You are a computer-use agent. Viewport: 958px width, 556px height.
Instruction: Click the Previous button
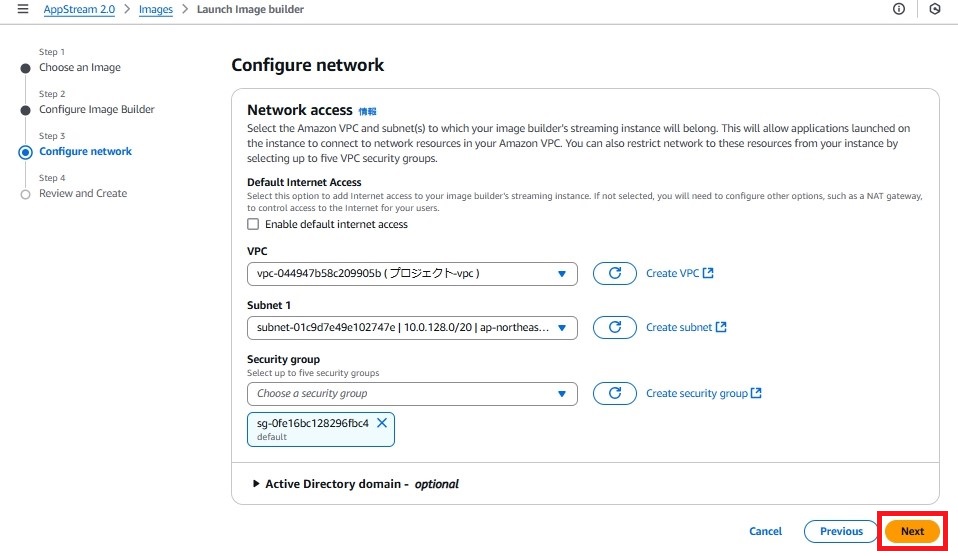pyautogui.click(x=841, y=532)
